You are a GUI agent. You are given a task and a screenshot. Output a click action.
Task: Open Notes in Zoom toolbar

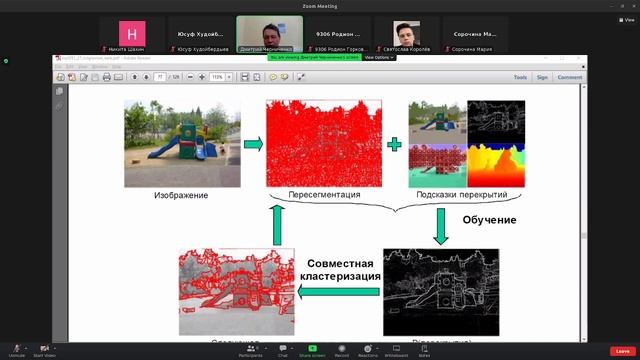coord(424,350)
